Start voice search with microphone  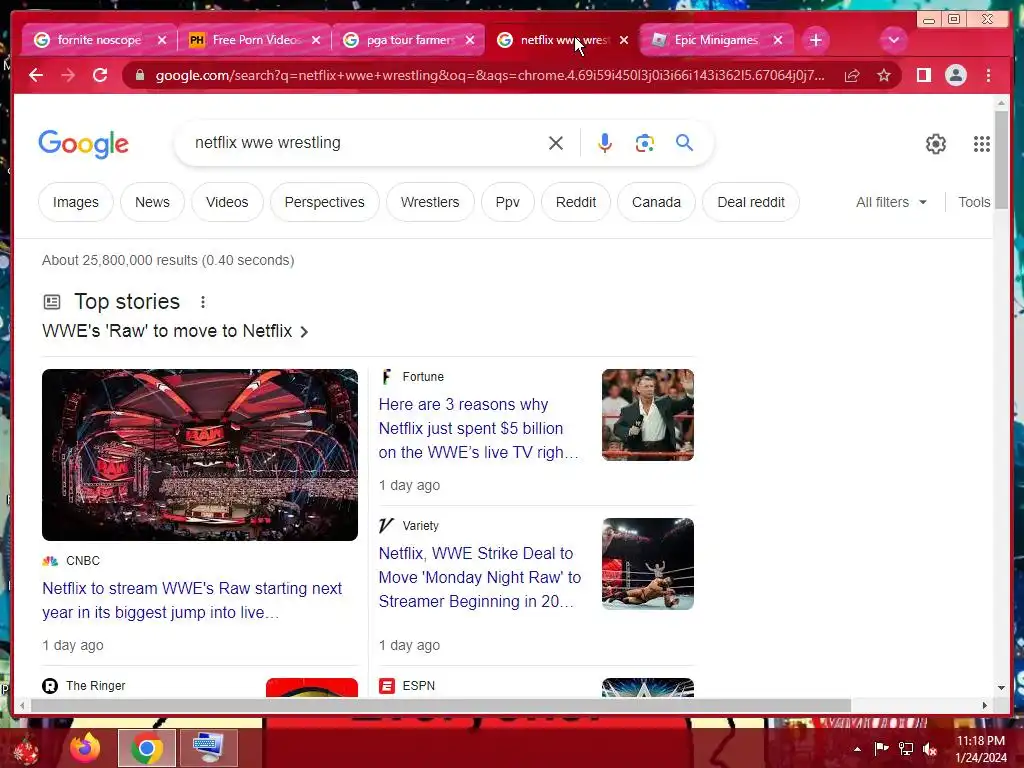[605, 143]
